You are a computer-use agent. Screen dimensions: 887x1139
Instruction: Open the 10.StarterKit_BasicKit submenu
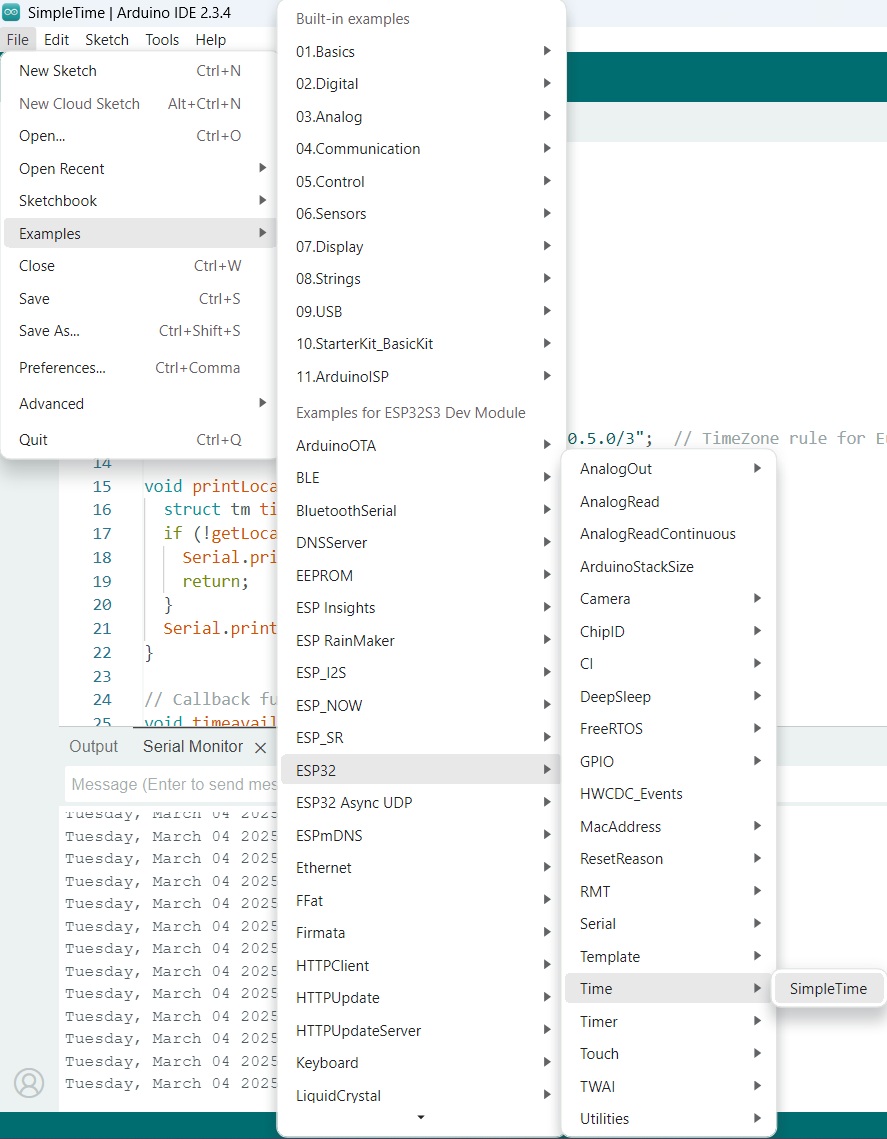(x=421, y=344)
